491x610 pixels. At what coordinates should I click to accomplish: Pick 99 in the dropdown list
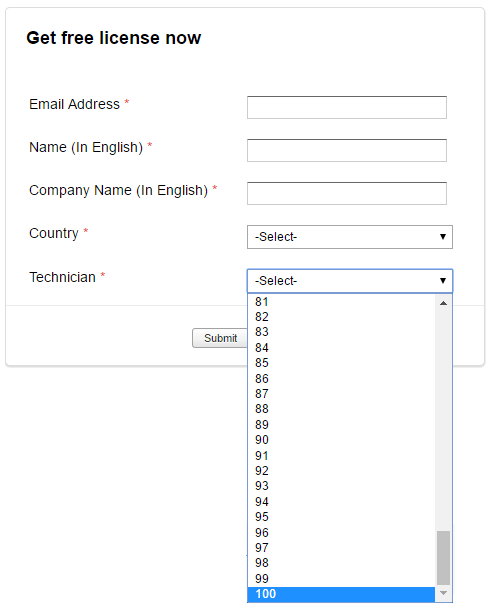341,578
